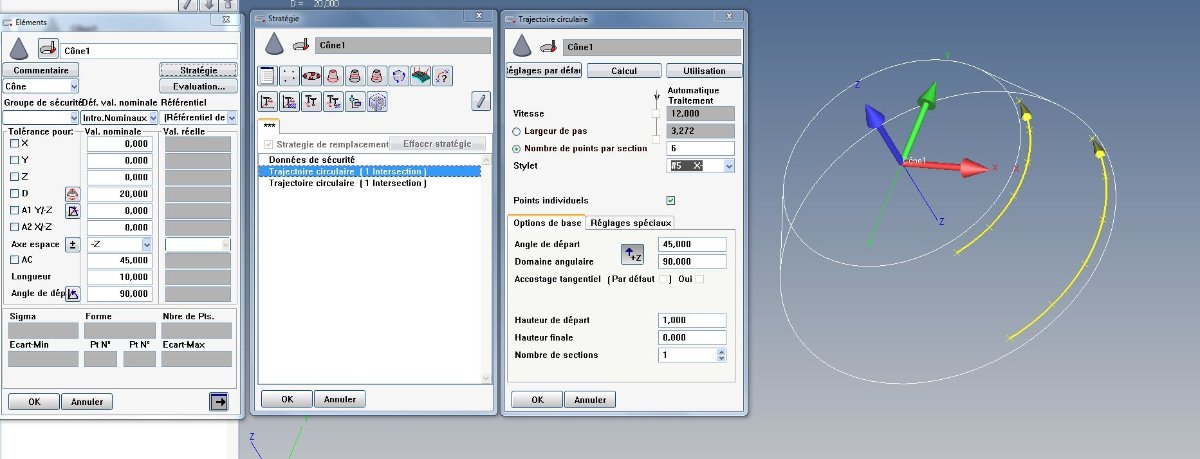This screenshot has height=459, width=1200.
Task: Click the ± icon beside Axe espace
Action: (x=72, y=244)
